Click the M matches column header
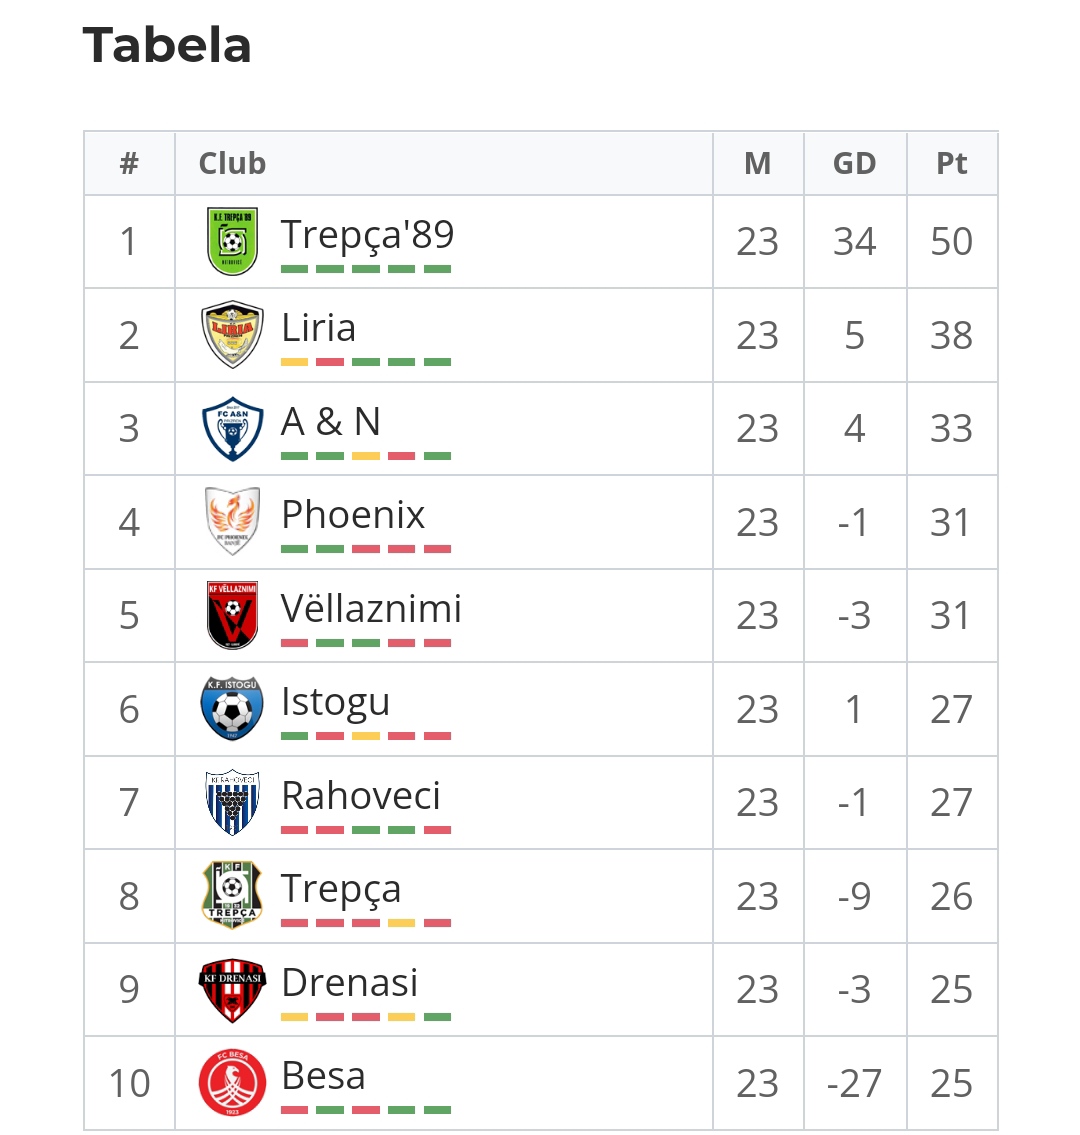 pos(758,163)
